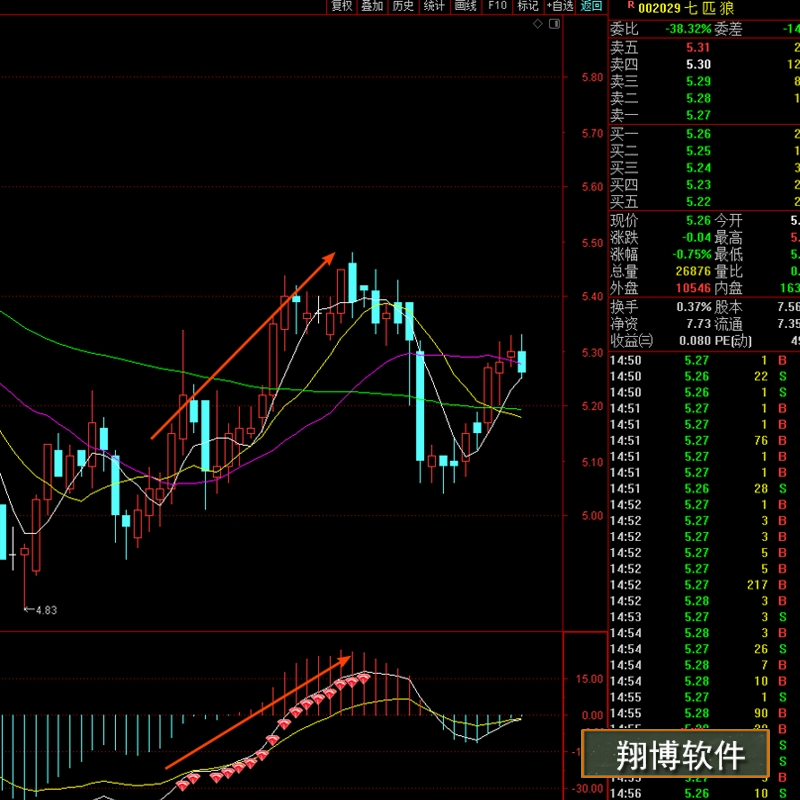
Task: Select the 买二 5.25 bid row
Action: (704, 151)
